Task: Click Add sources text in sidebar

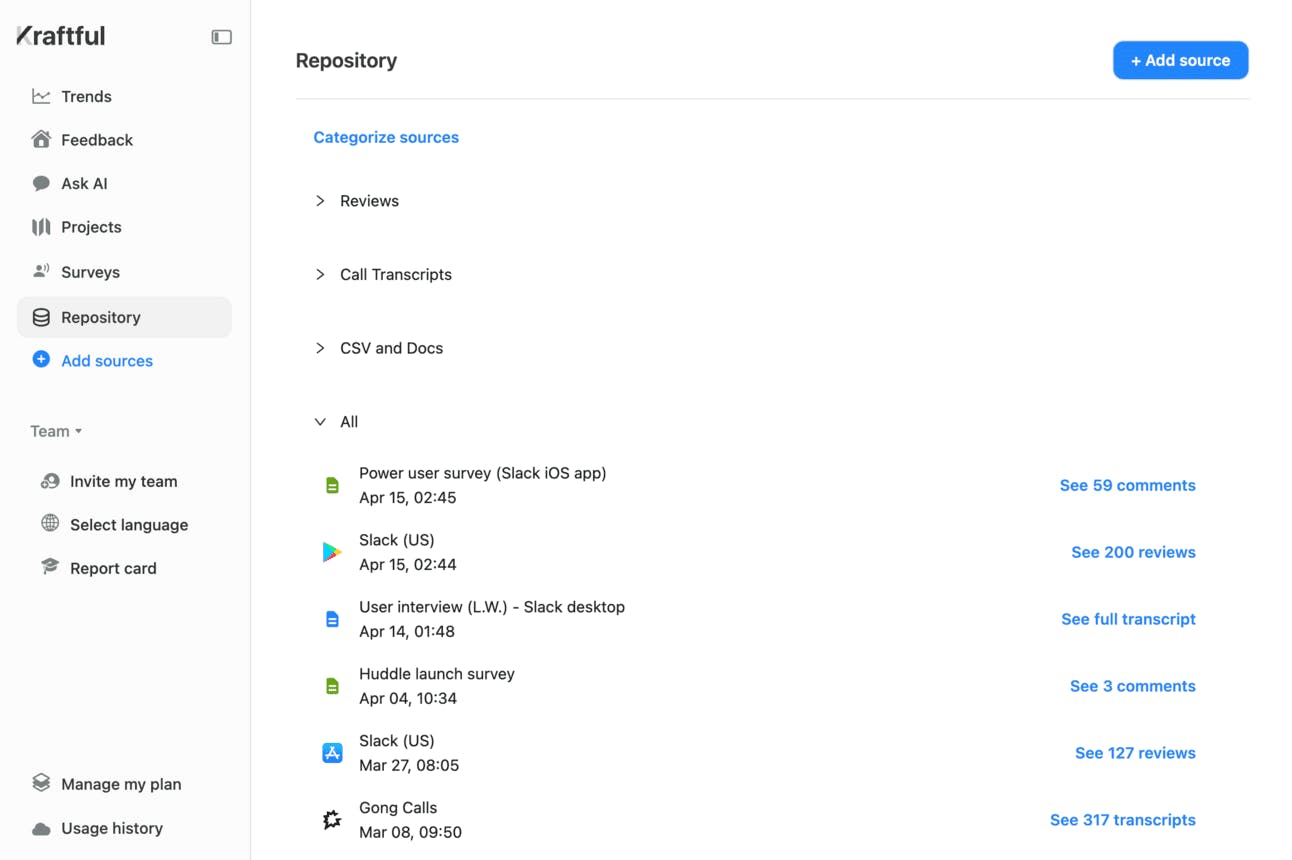Action: 107,361
